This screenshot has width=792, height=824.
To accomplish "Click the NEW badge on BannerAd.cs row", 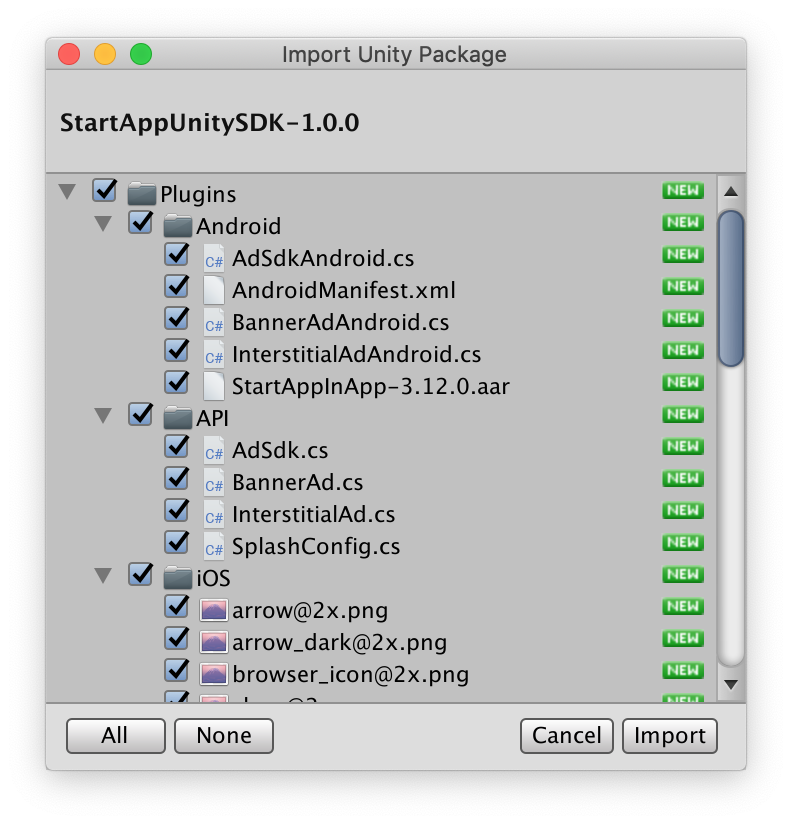I will pos(683,478).
